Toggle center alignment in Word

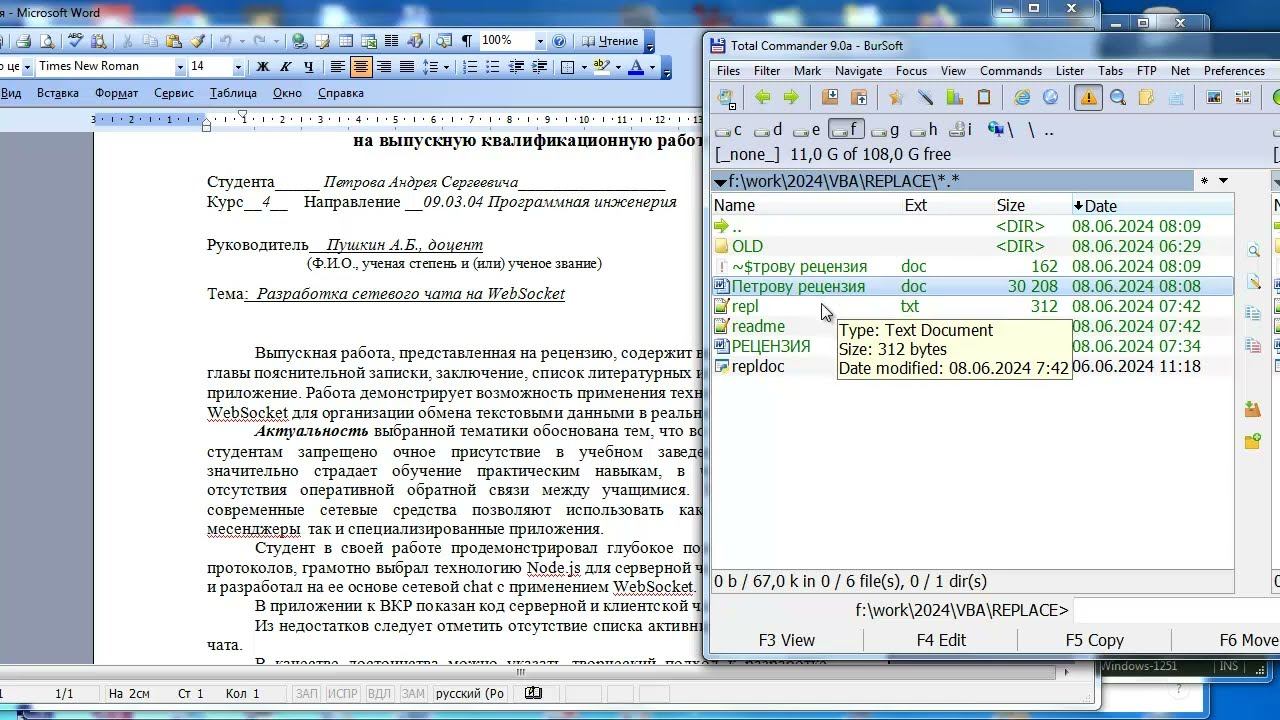pyautogui.click(x=361, y=67)
